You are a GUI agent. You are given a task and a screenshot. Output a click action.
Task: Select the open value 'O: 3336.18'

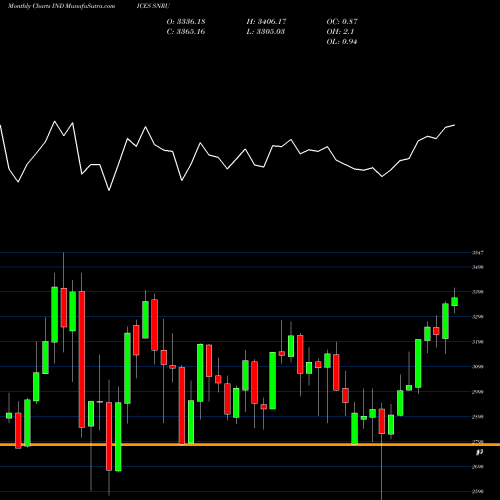[186, 22]
